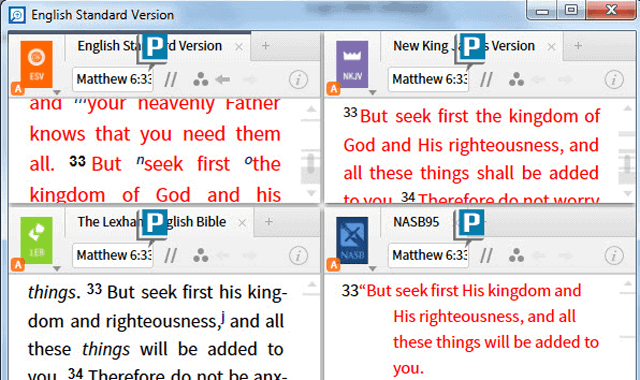The height and width of the screenshot is (380, 640).
Task: Click back arrow in ESV toolbar
Action: tap(223, 79)
